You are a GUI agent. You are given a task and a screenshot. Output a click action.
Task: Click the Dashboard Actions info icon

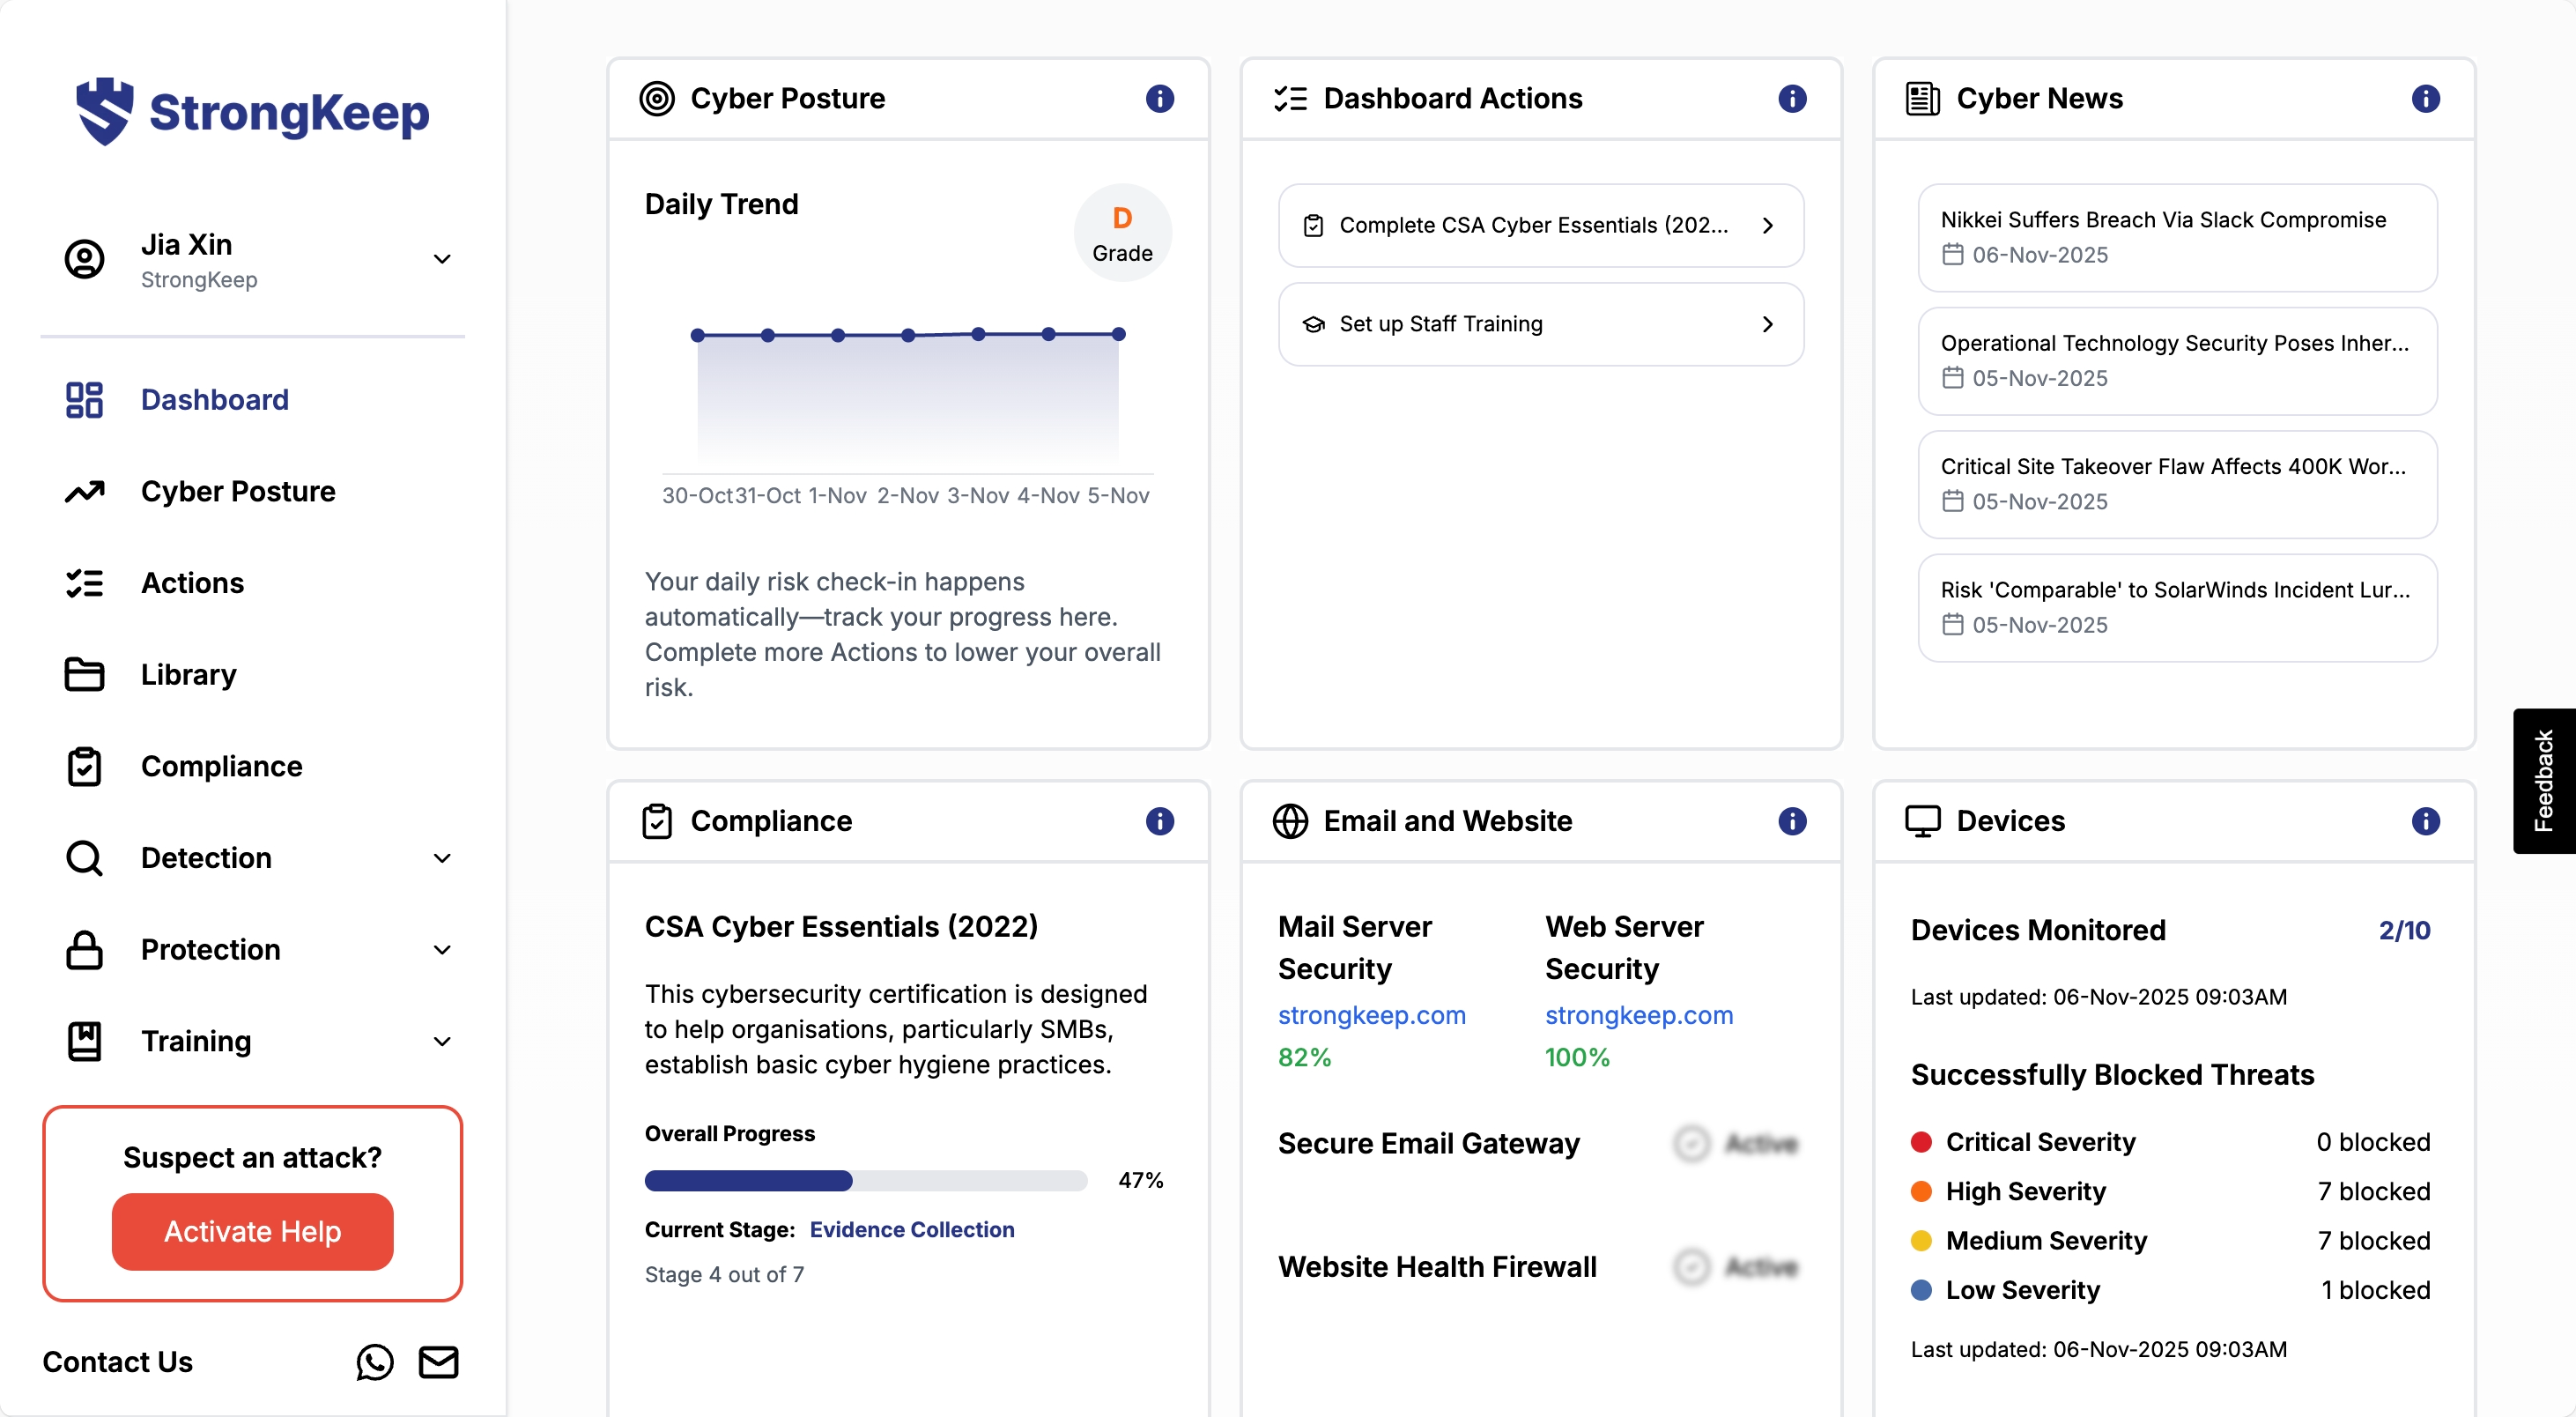coord(1792,98)
